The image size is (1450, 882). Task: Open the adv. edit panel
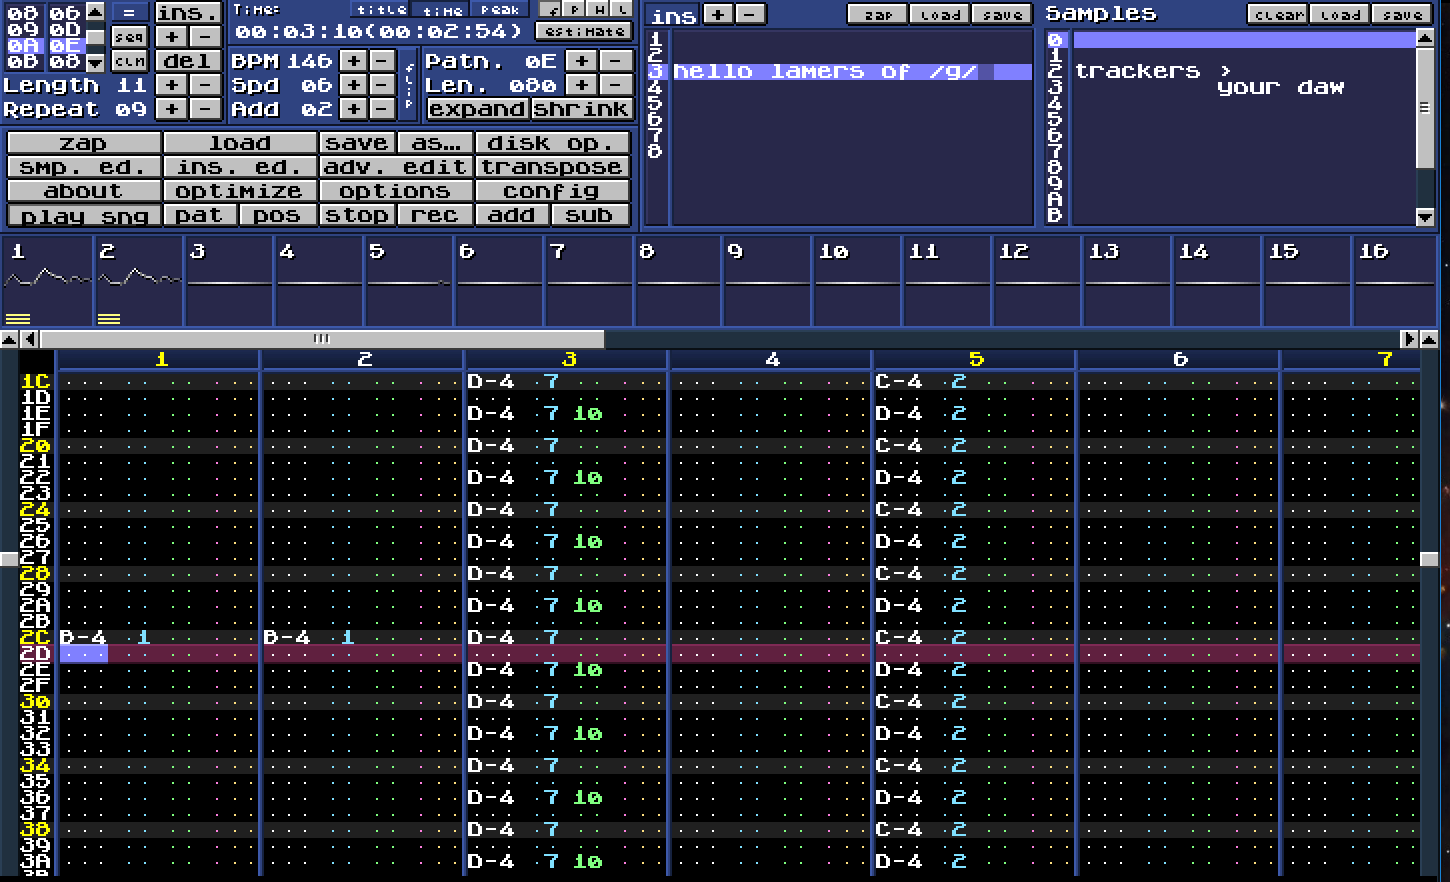point(396,167)
